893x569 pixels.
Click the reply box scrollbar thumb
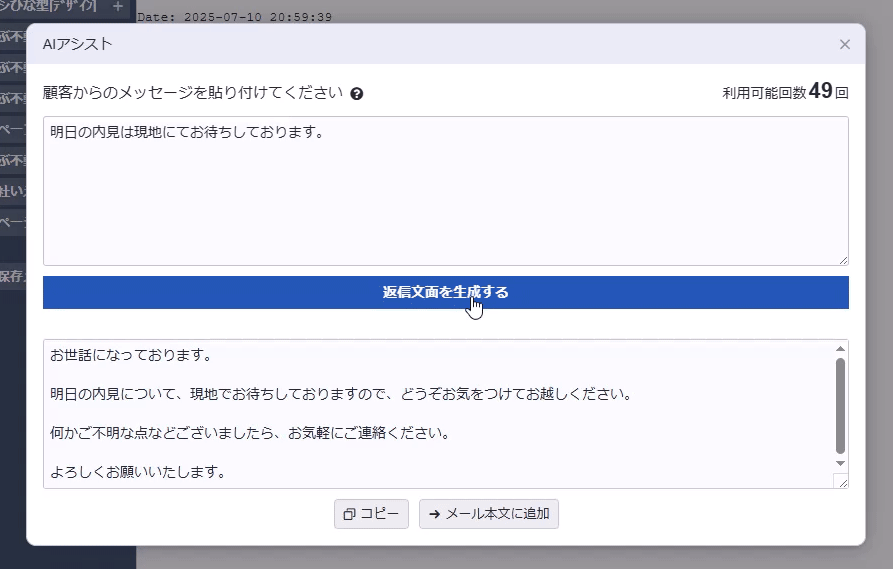[840, 404]
